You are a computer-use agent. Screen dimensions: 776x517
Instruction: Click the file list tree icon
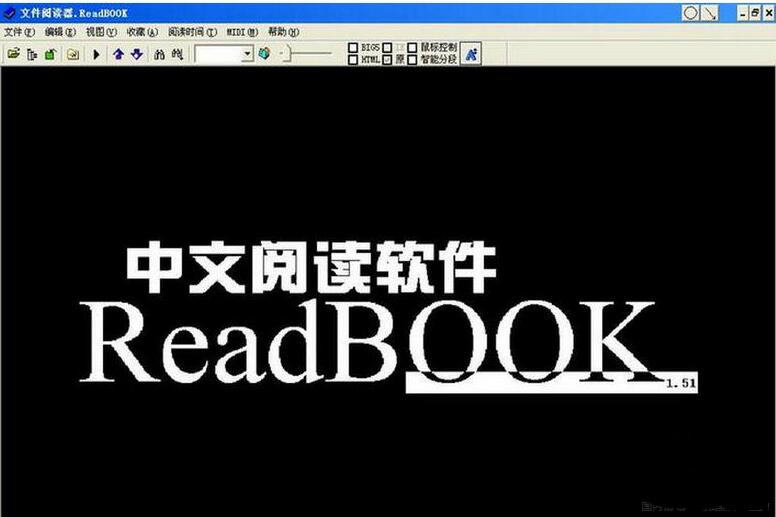(32, 54)
